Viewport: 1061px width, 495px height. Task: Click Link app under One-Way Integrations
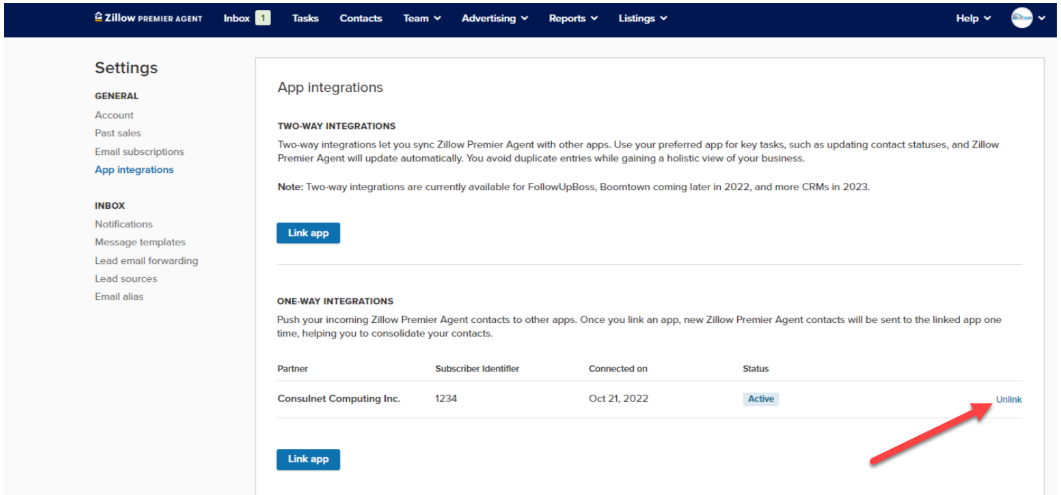pos(308,459)
